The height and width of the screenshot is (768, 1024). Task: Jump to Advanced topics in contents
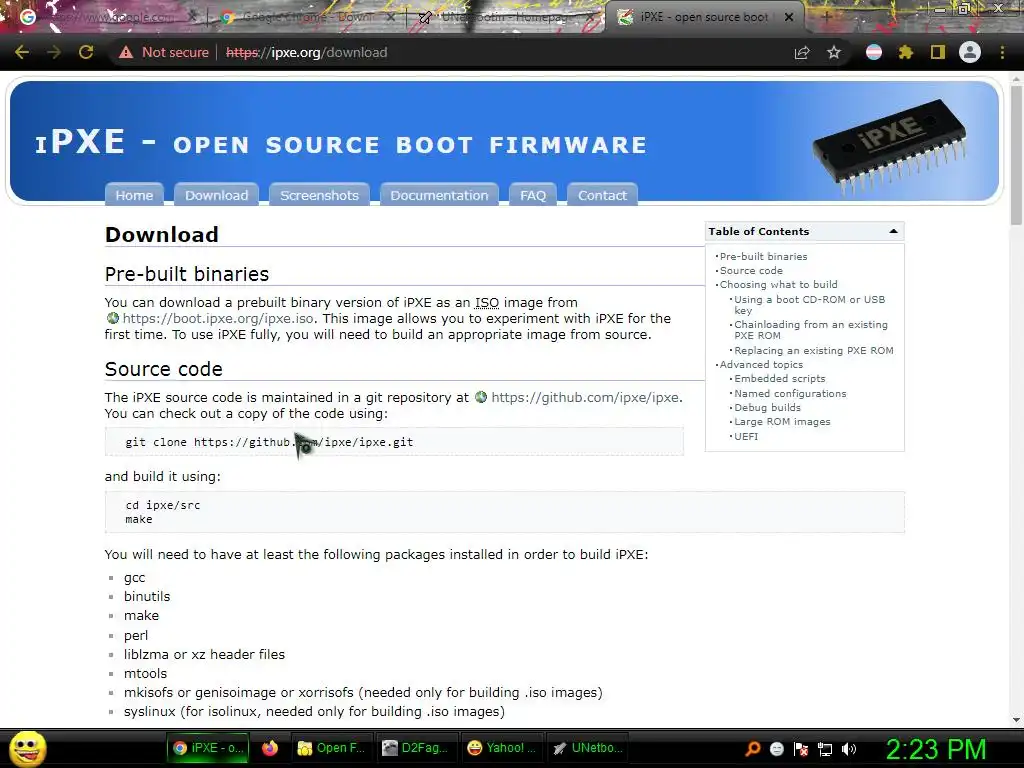tap(761, 364)
